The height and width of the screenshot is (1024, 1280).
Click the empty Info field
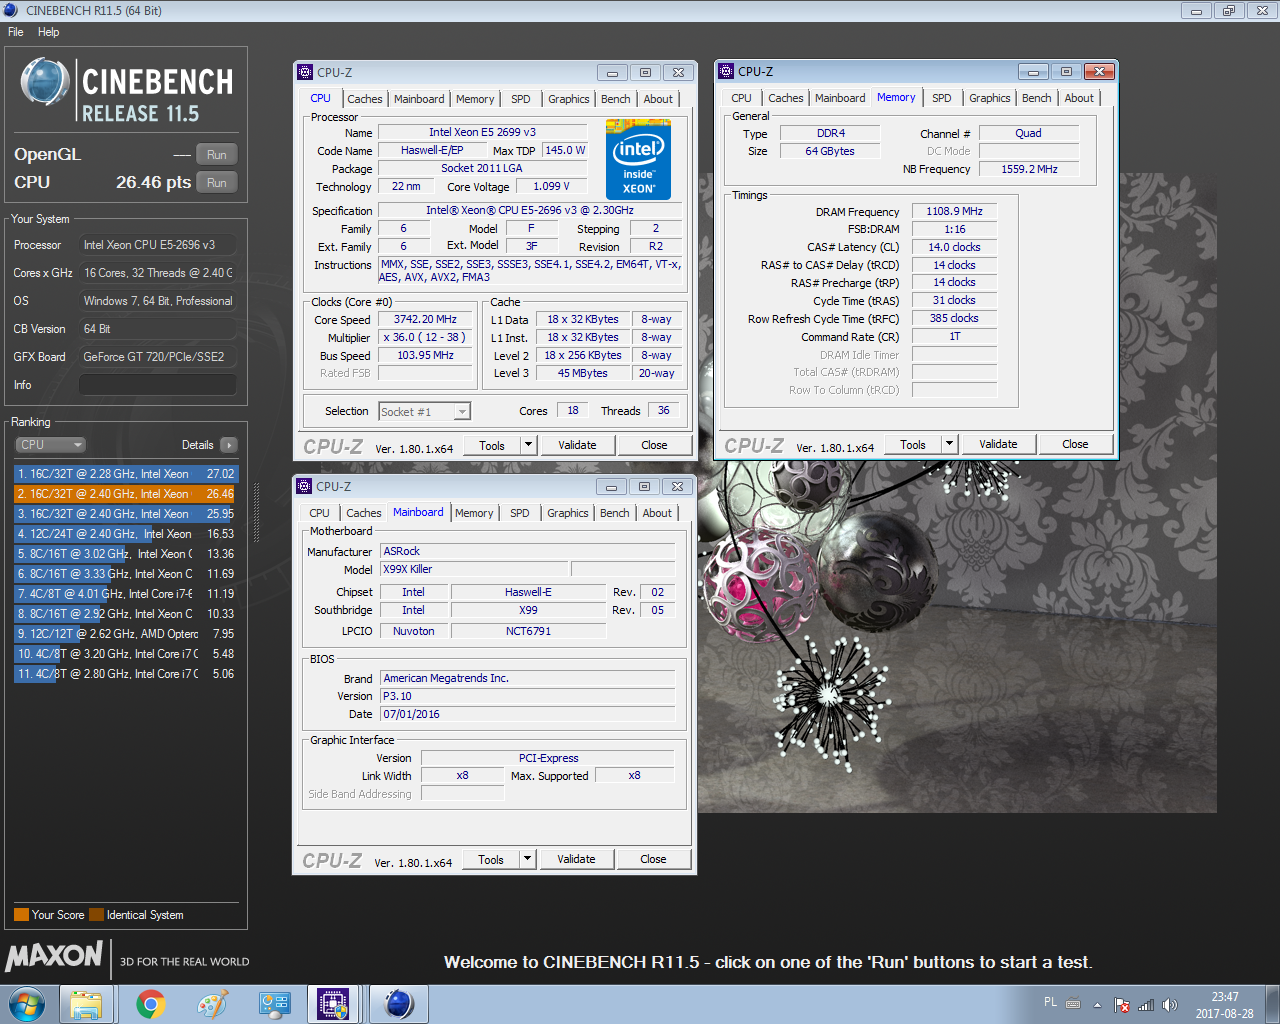tap(158, 385)
